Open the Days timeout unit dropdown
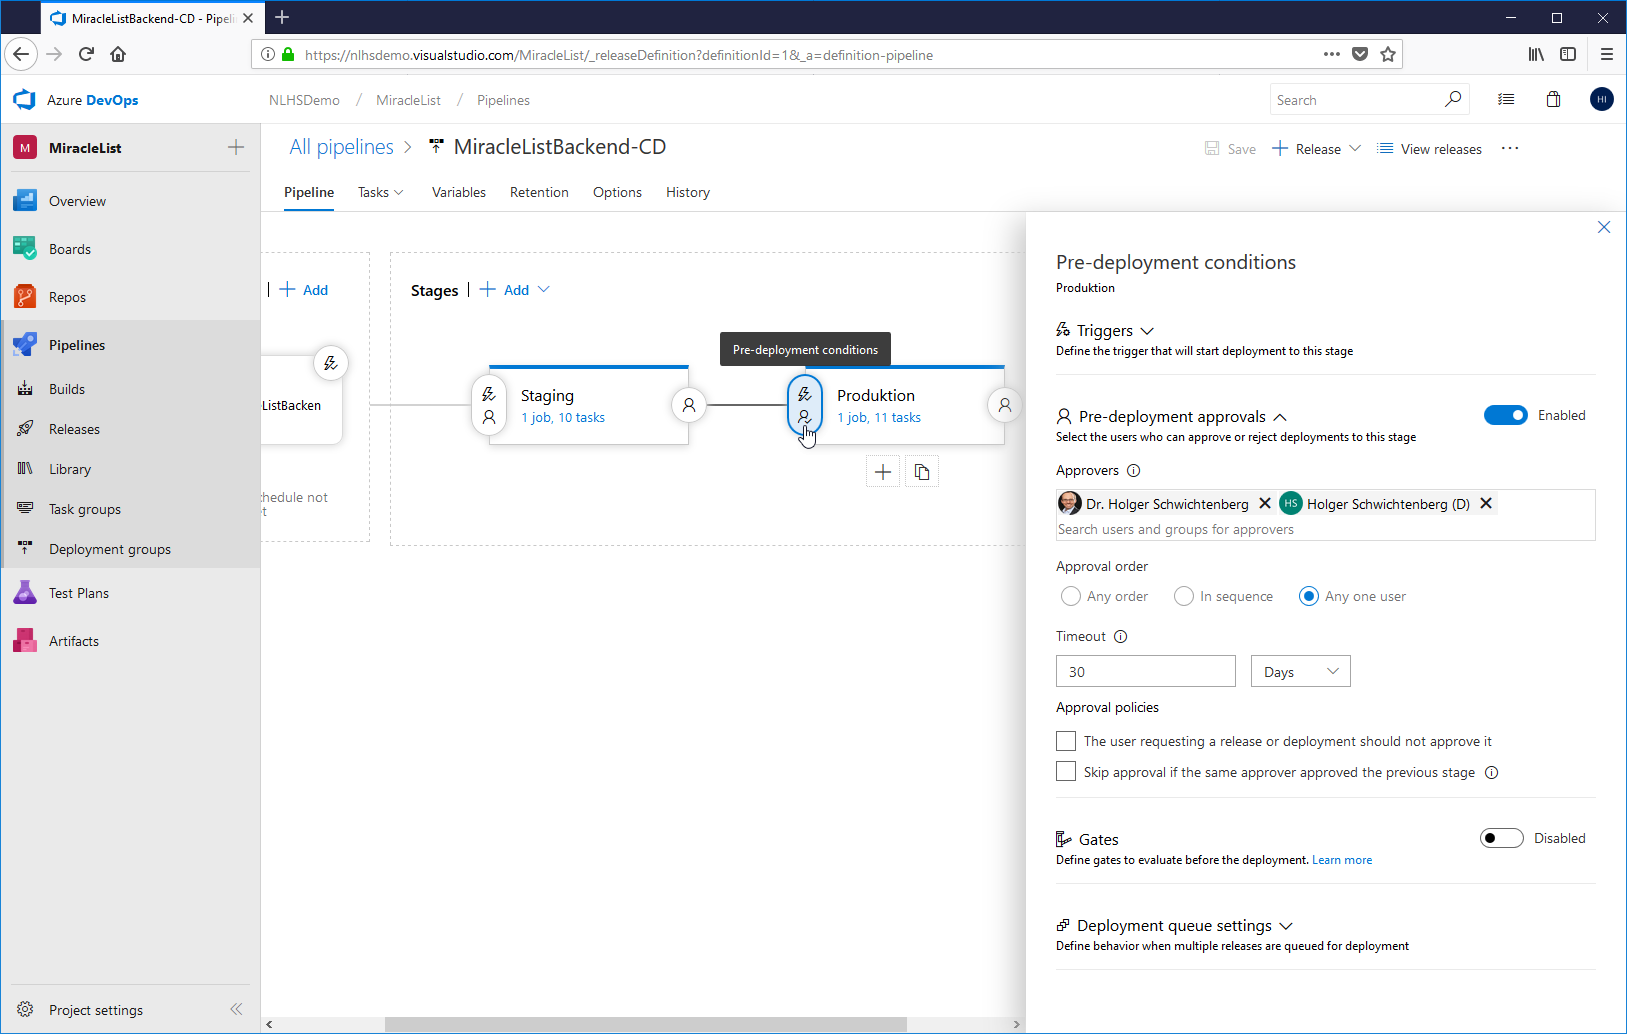This screenshot has width=1627, height=1034. tap(1300, 672)
